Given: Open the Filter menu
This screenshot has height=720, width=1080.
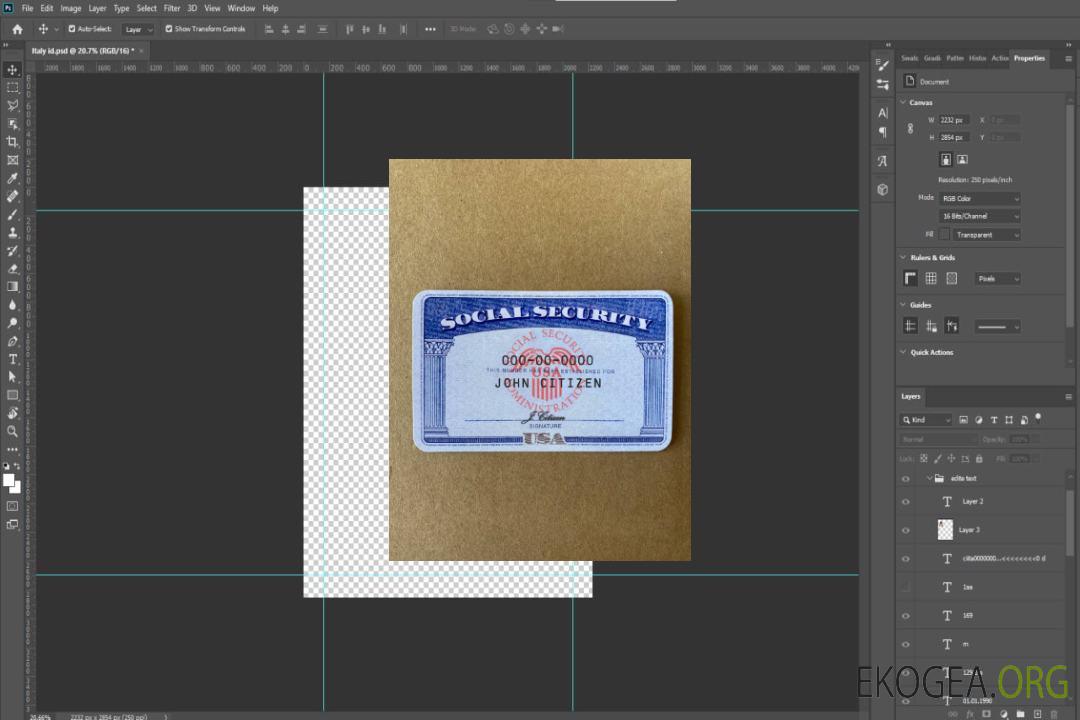Looking at the screenshot, I should 172,8.
